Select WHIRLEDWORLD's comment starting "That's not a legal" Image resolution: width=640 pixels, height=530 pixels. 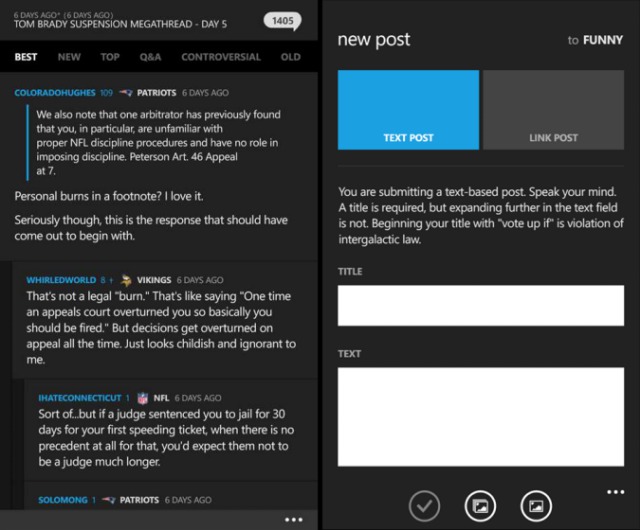(161, 328)
